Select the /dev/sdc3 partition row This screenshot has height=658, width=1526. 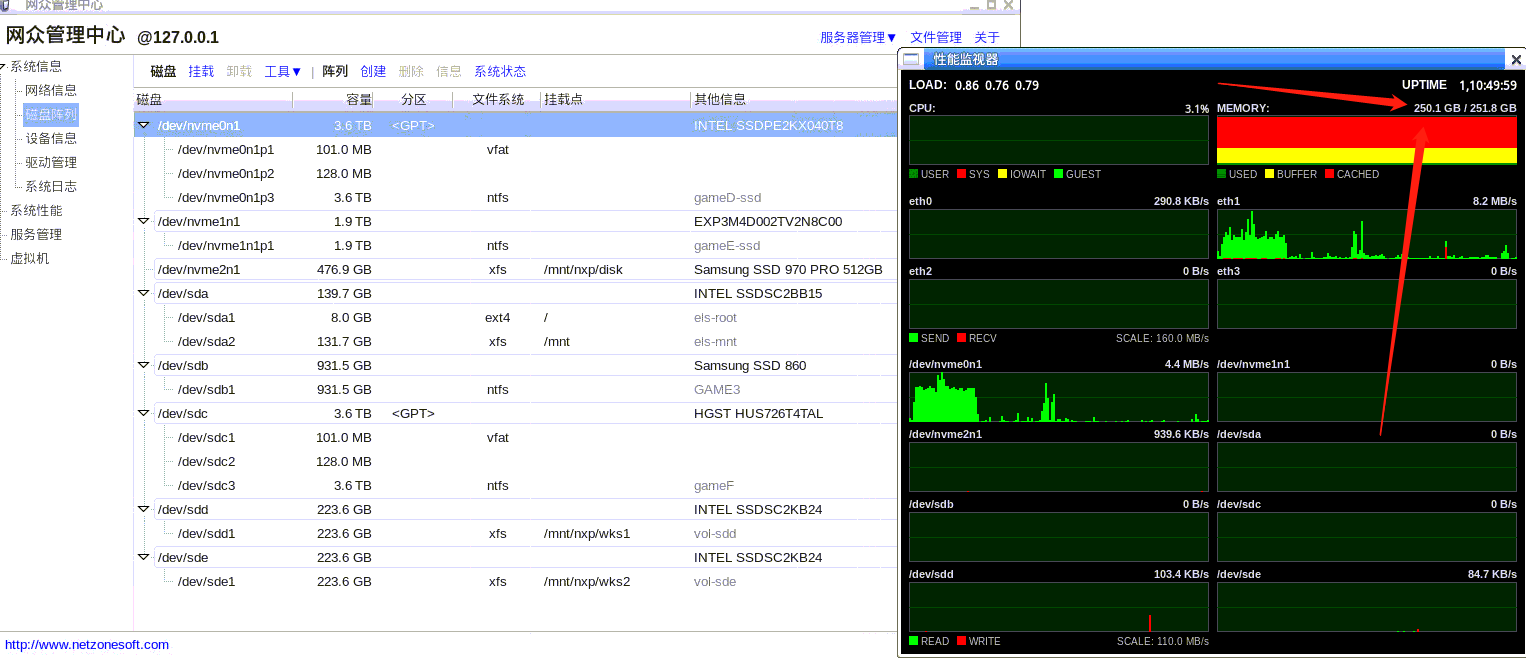click(516, 486)
